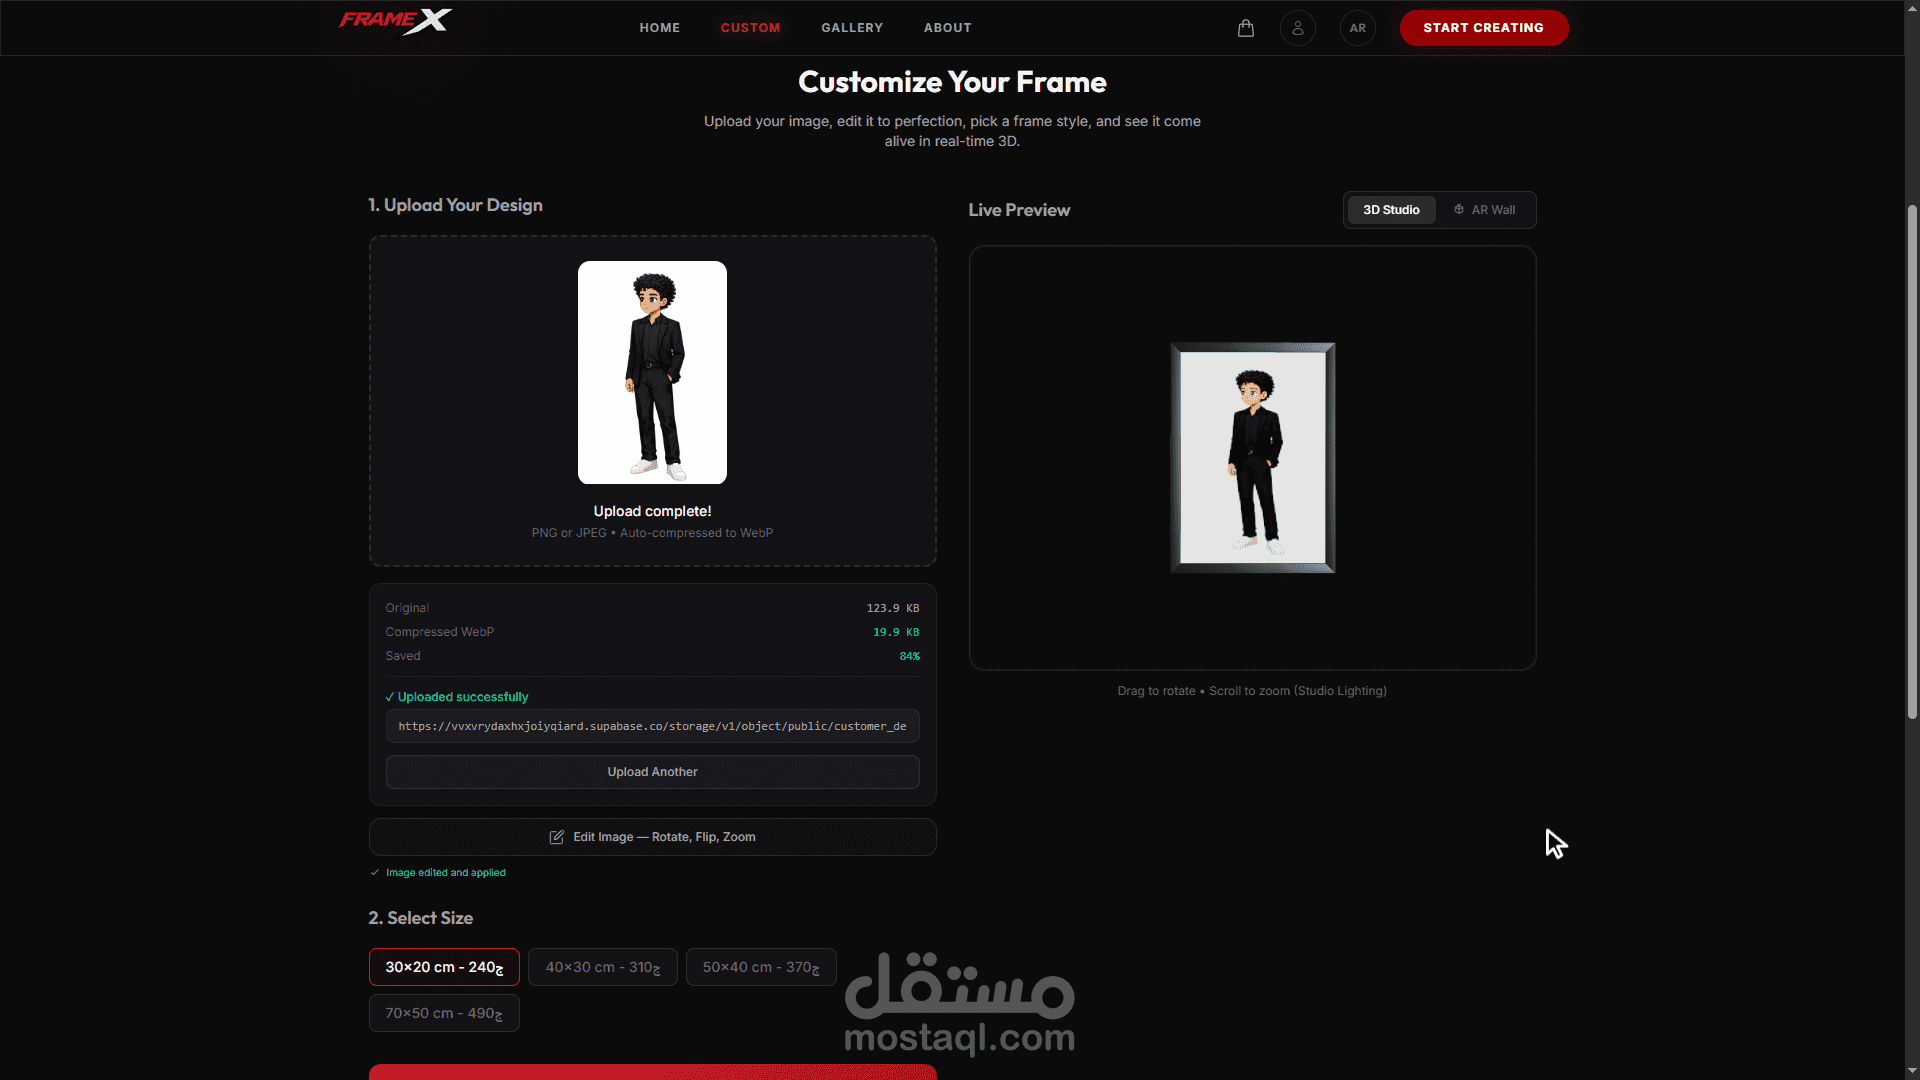Open the shopping bag cart icon
The width and height of the screenshot is (1920, 1080).
point(1246,28)
